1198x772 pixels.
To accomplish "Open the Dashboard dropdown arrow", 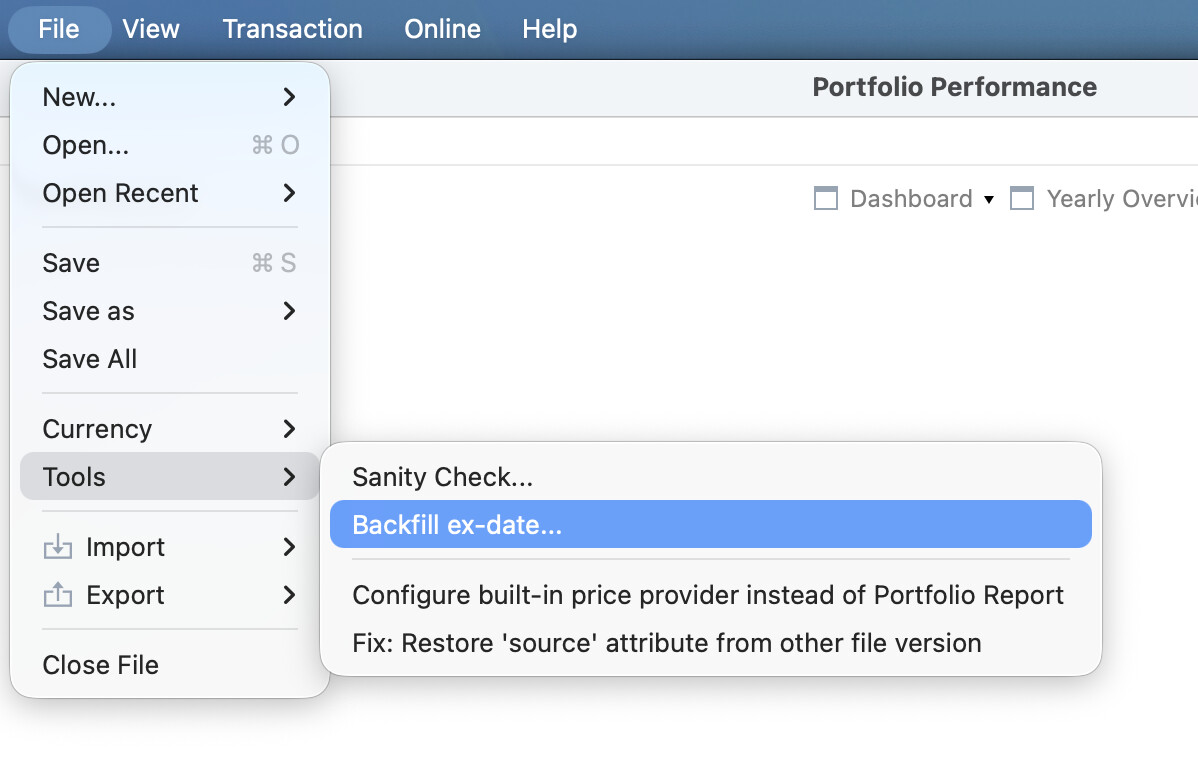I will pyautogui.click(x=989, y=199).
